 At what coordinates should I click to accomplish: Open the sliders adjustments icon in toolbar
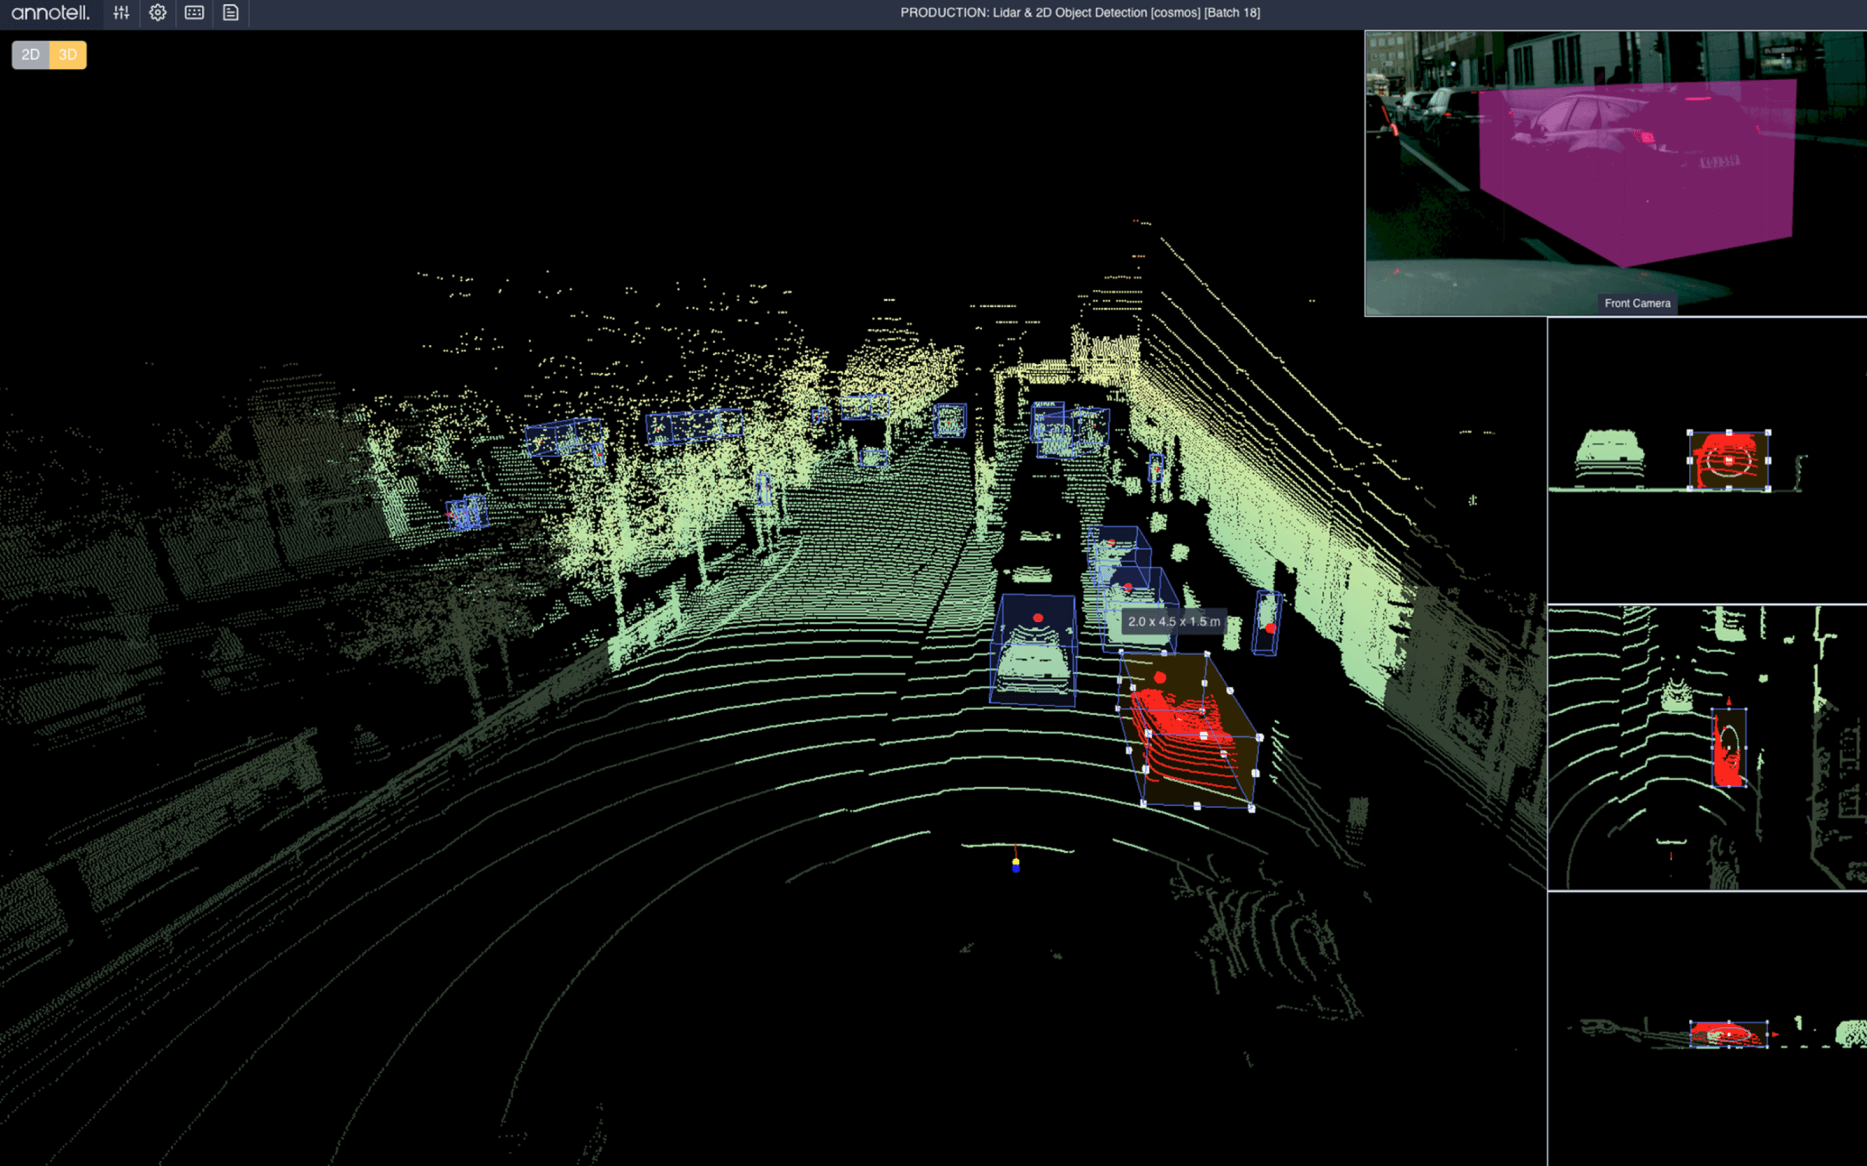(x=121, y=13)
